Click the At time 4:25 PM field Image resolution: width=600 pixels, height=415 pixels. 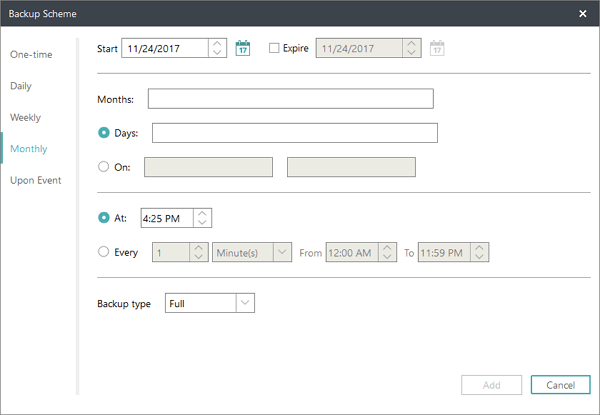pyautogui.click(x=167, y=218)
